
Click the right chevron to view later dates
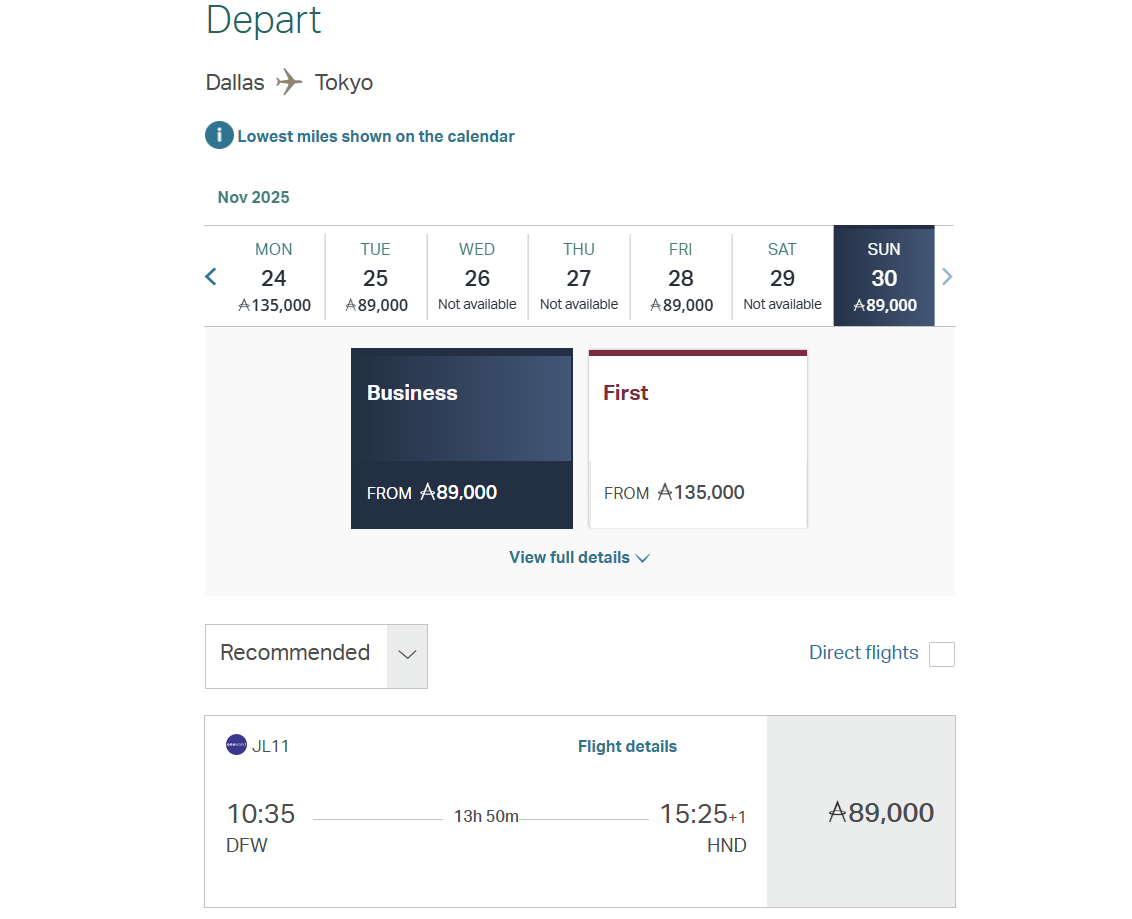point(947,276)
